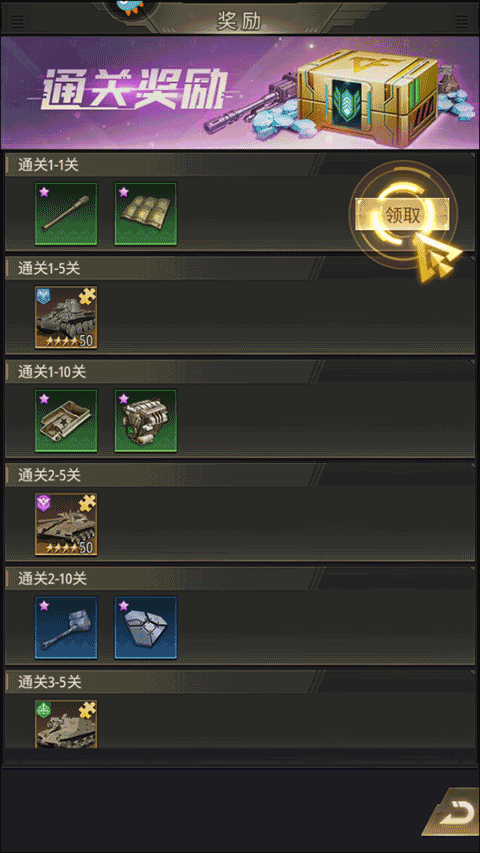Open the tank fragment reward under 通关3-5关
Screen dimensions: 480x853
(66, 724)
